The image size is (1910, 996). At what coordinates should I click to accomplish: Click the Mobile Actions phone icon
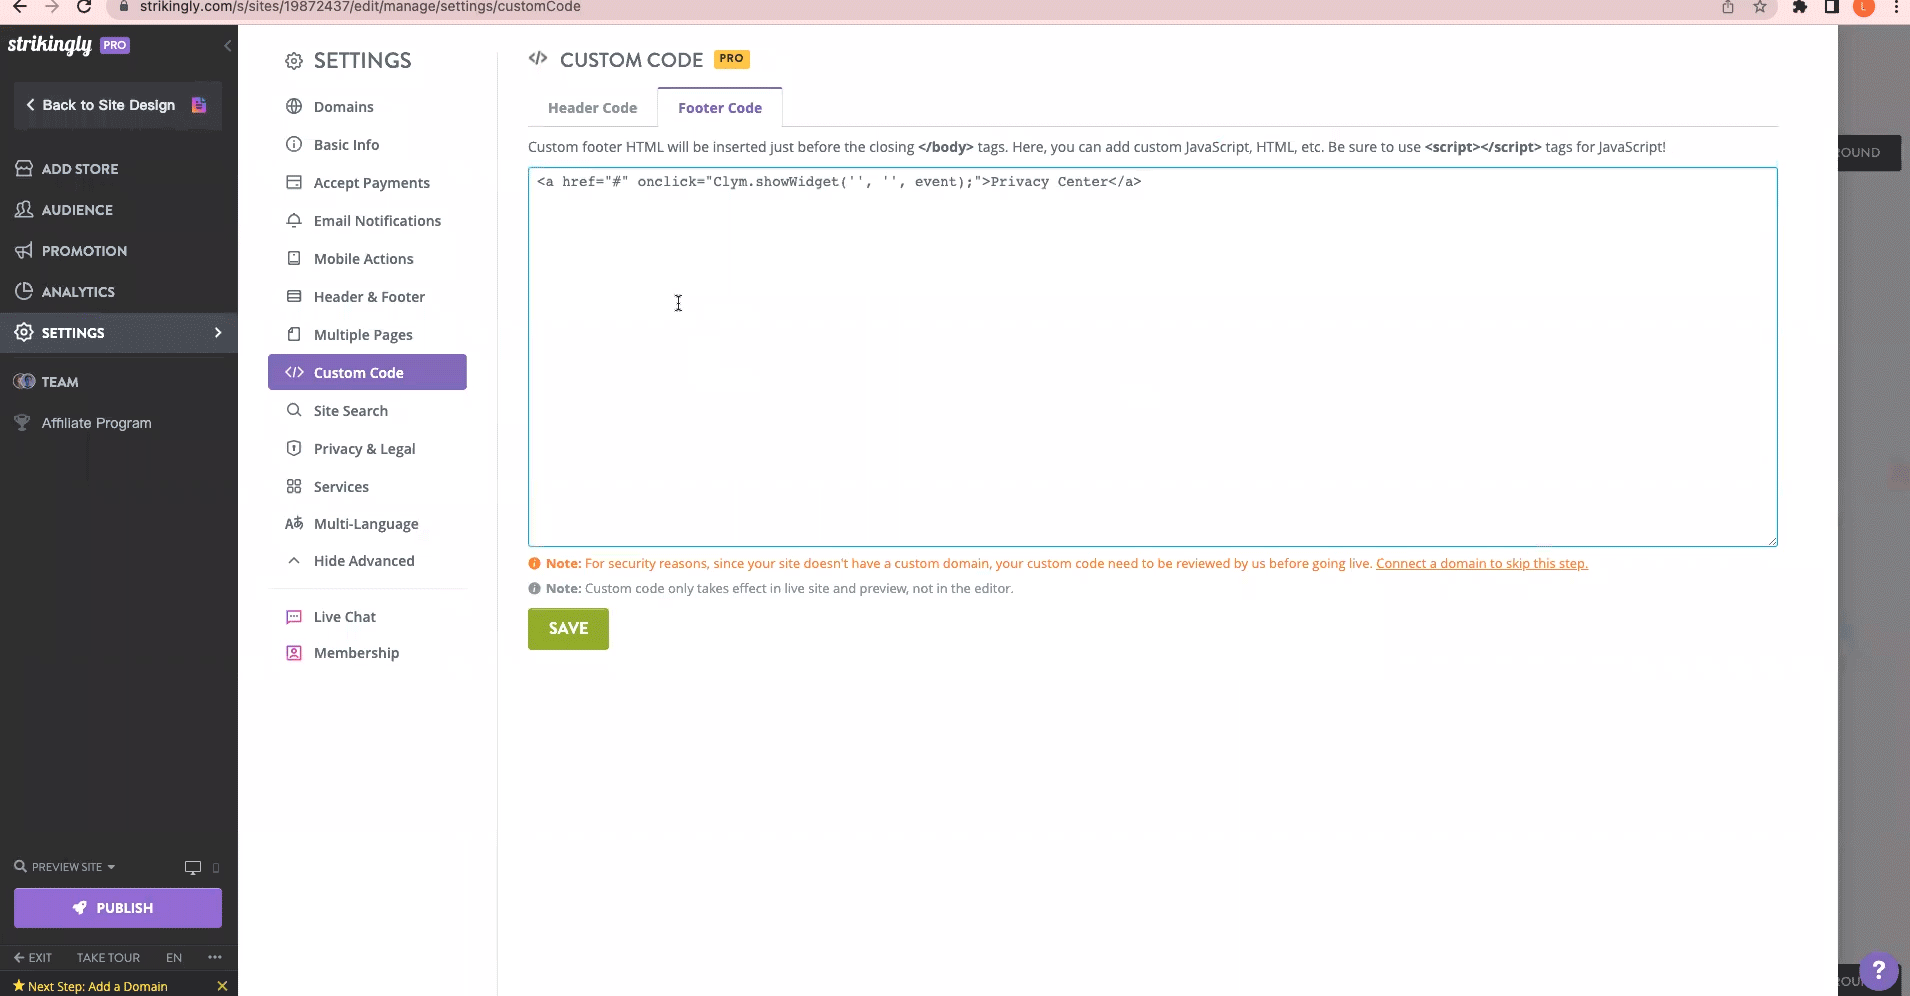tap(294, 259)
